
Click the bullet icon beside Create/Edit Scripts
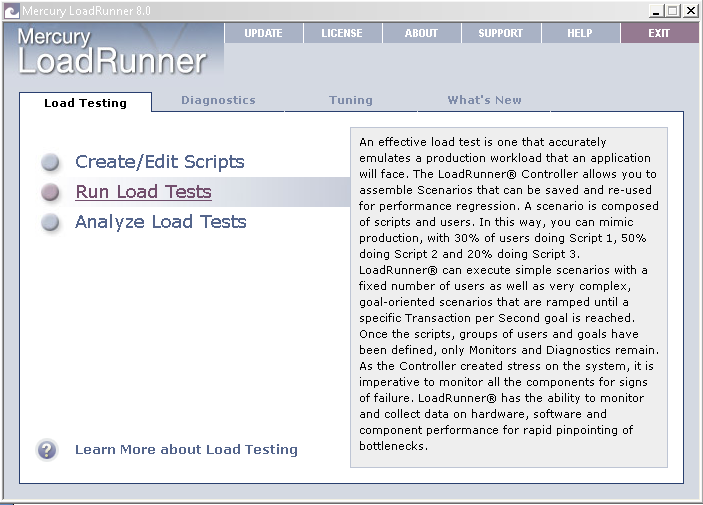[x=50, y=162]
